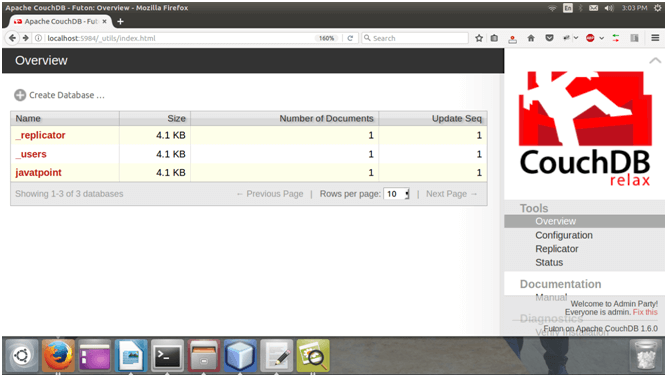Click the Wi-Fi network indicator

tap(552, 8)
